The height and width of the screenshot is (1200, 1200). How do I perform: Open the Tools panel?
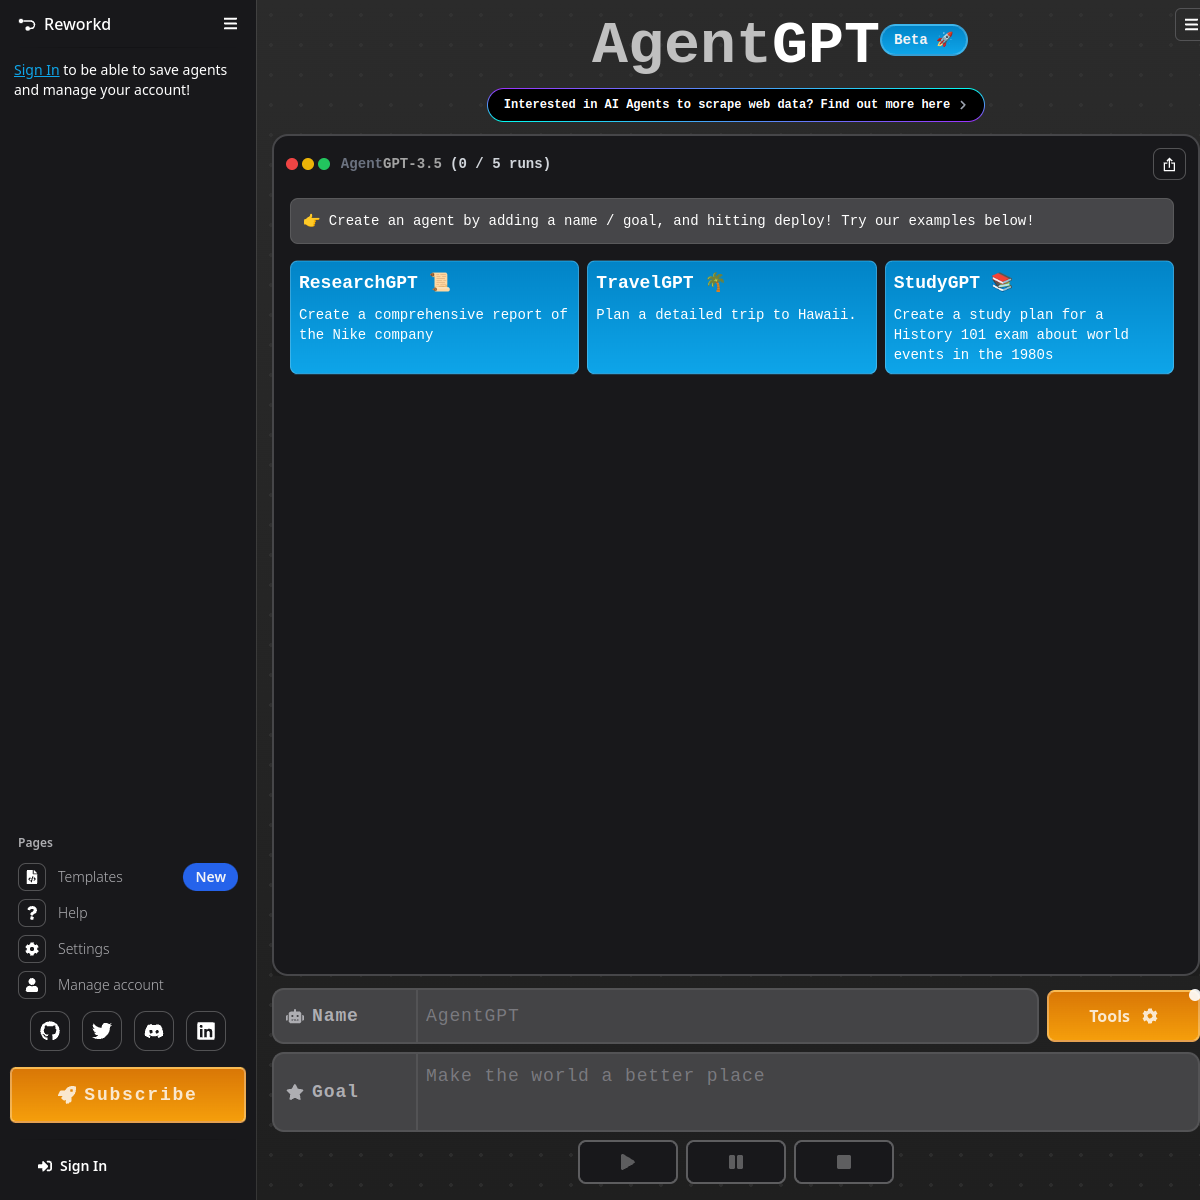1123,1015
